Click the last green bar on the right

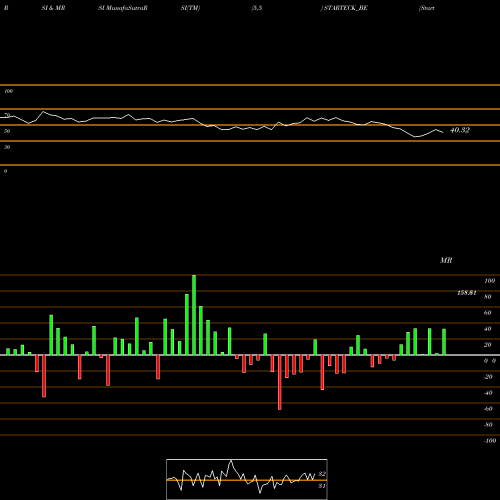[444, 342]
